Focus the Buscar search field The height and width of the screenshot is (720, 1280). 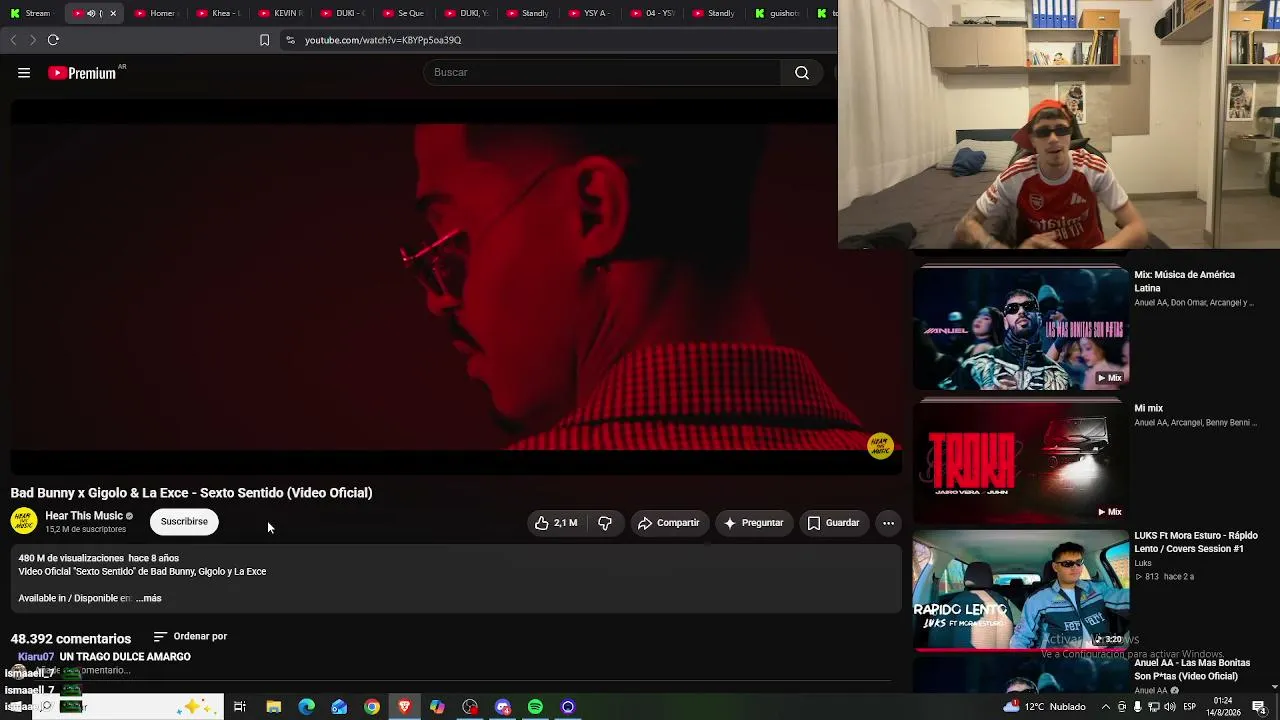[603, 73]
